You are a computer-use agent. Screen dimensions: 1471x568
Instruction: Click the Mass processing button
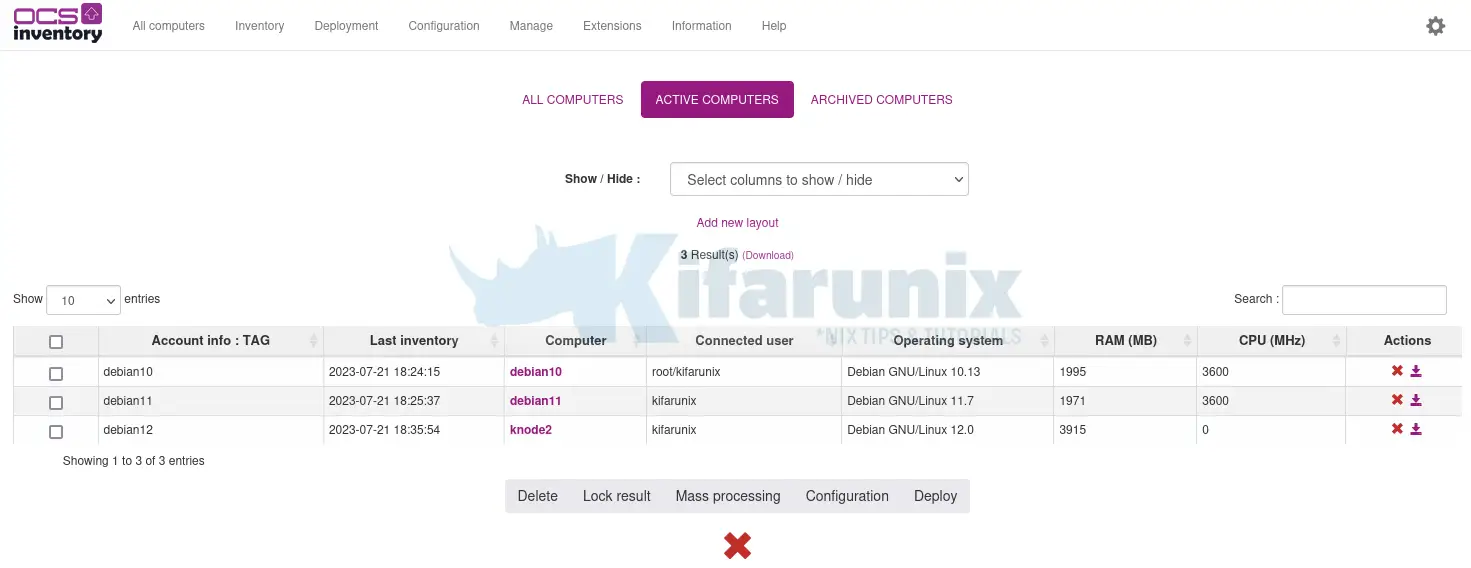pos(728,496)
